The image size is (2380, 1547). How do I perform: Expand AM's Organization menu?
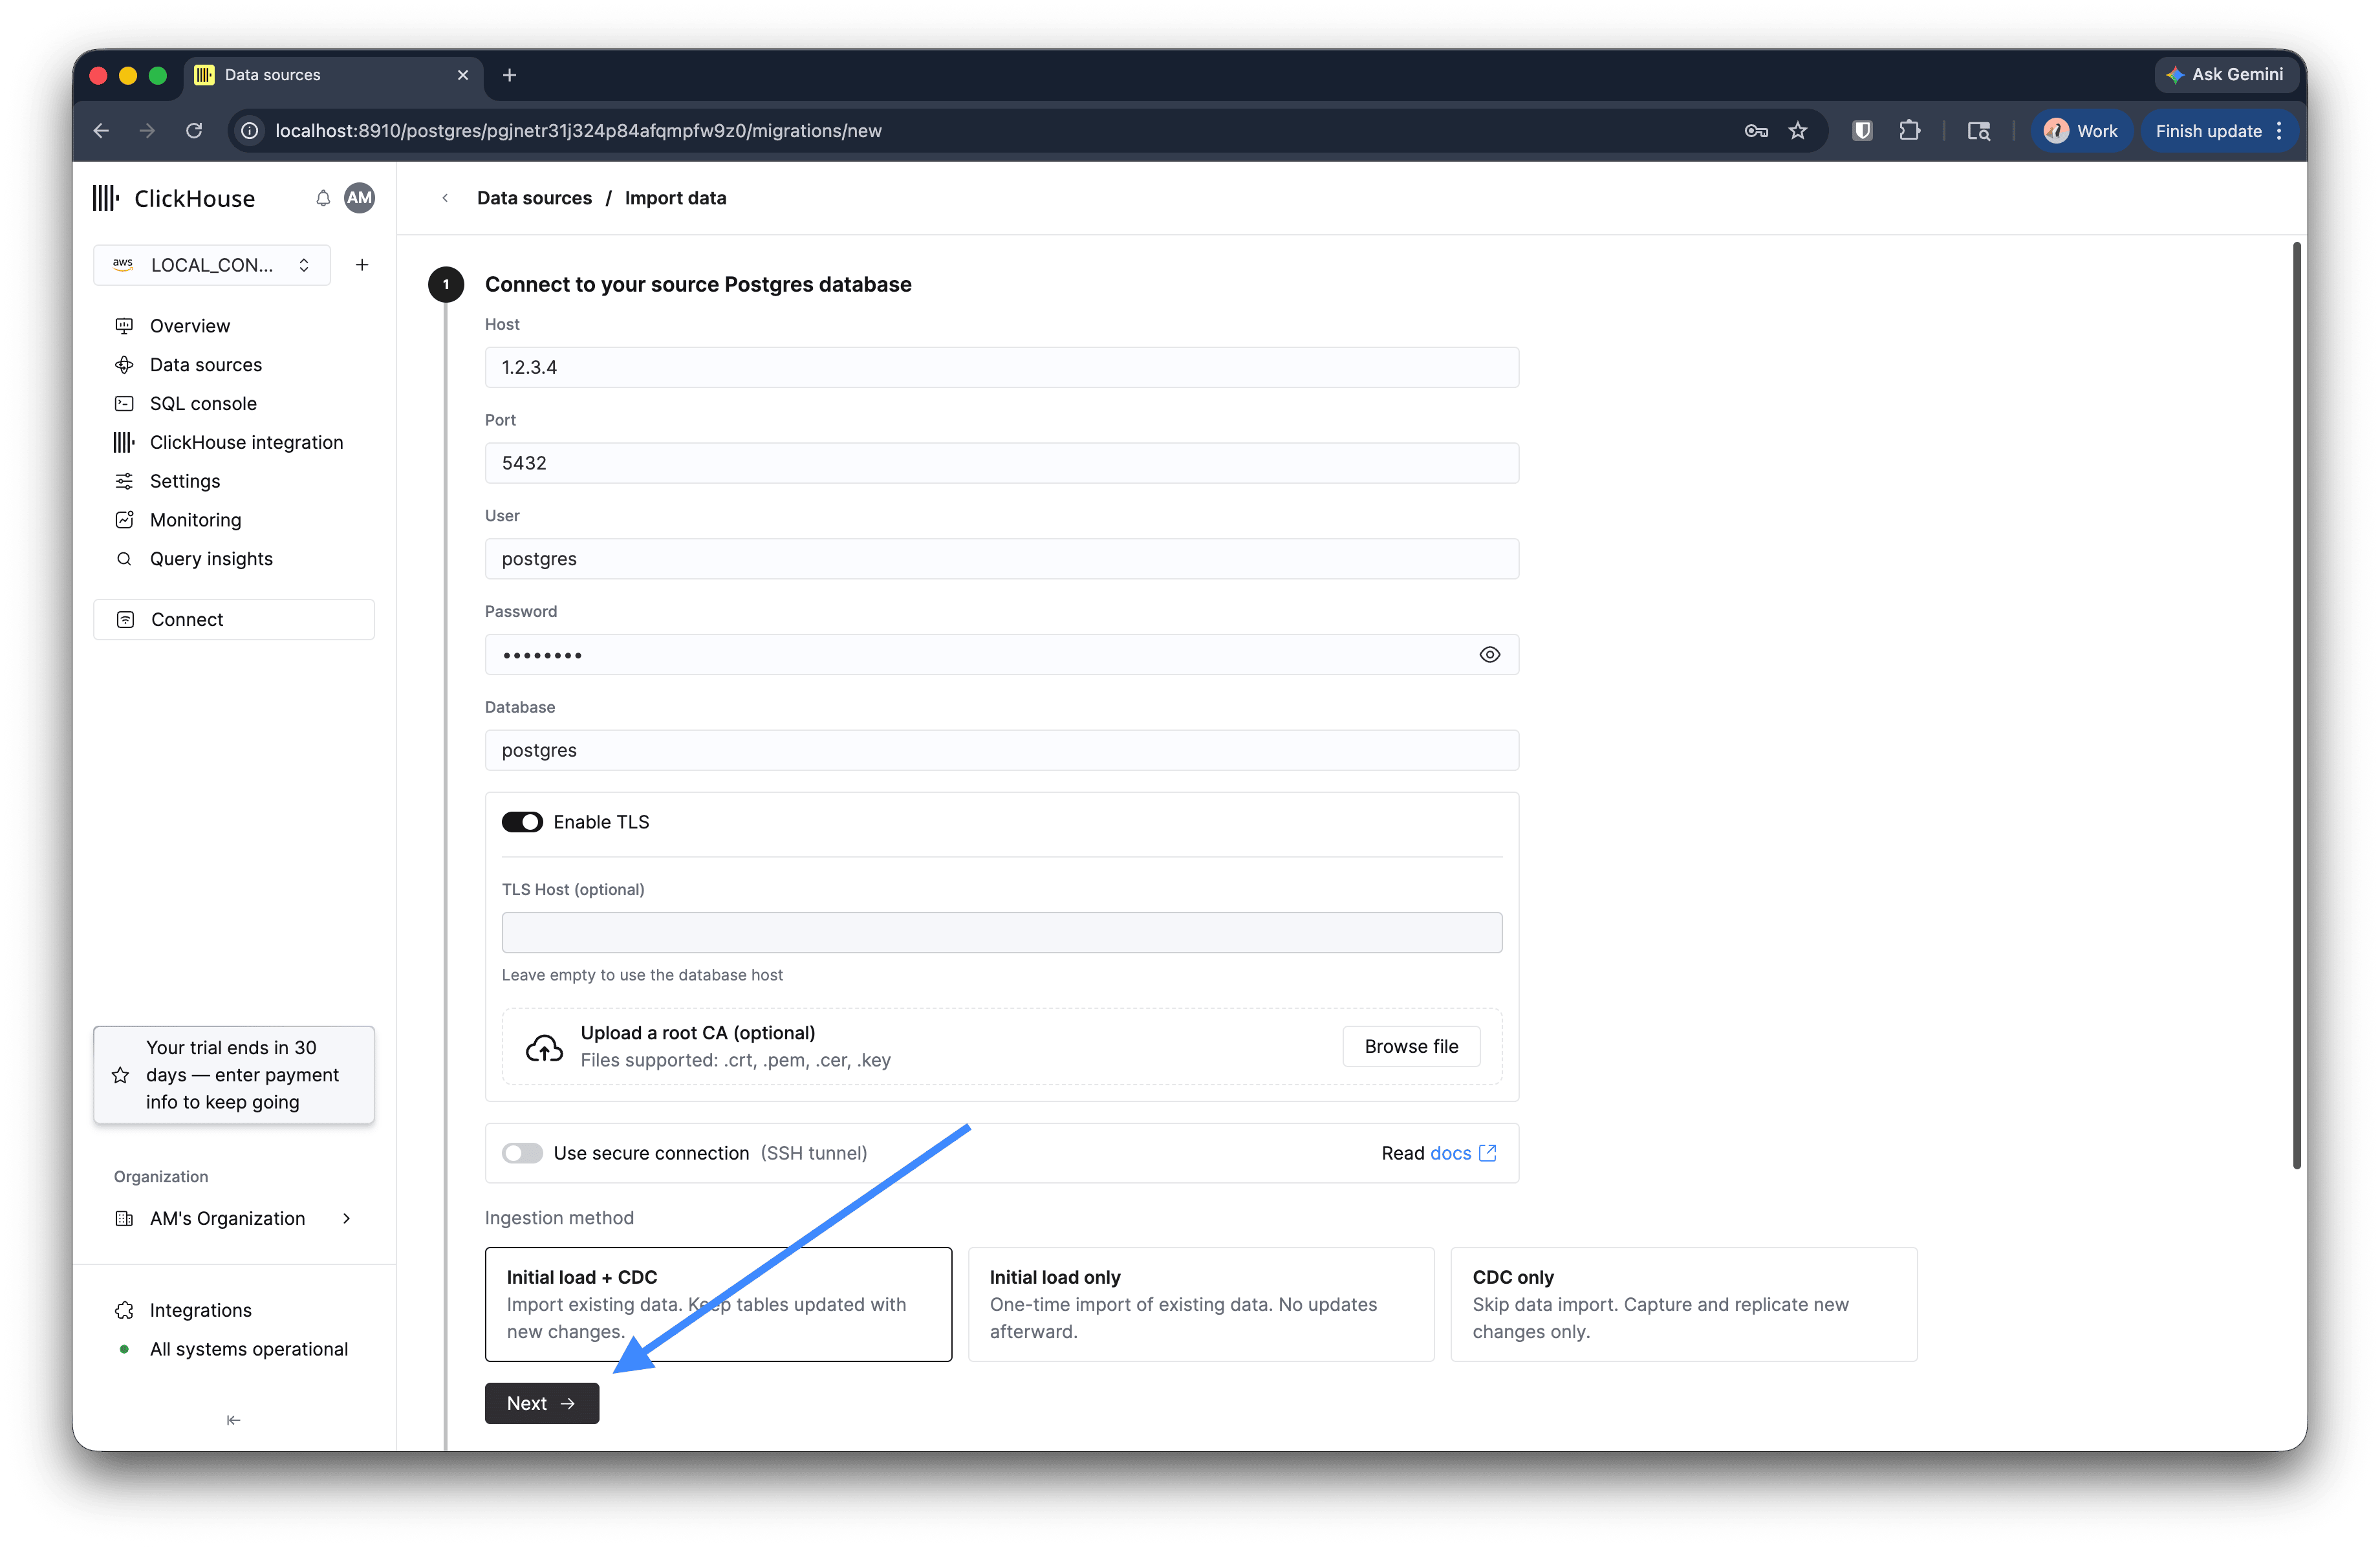click(234, 1218)
